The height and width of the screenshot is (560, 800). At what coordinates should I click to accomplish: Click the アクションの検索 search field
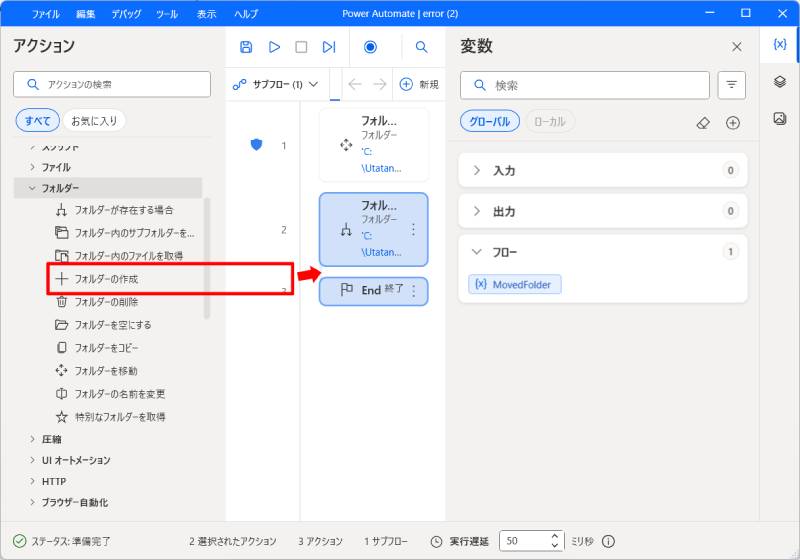pos(112,84)
